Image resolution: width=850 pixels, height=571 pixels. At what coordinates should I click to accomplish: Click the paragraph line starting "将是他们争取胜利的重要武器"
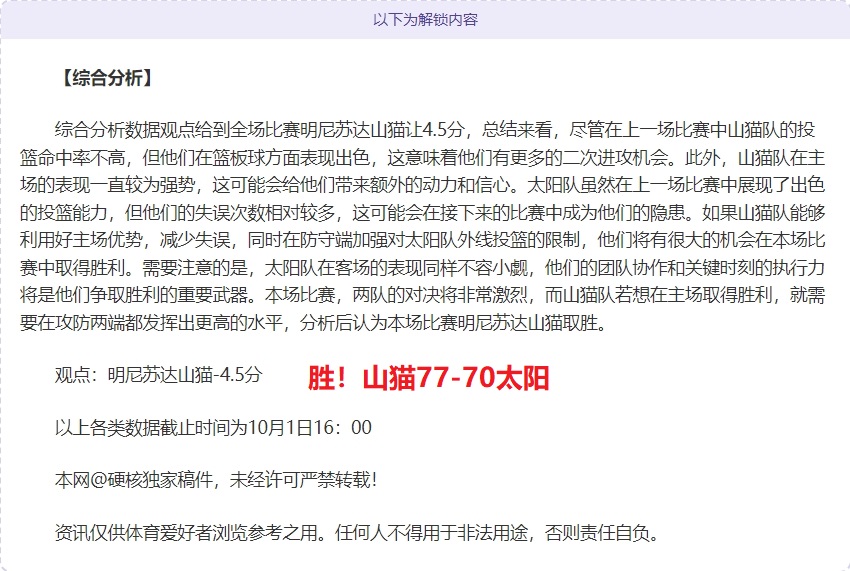[x=422, y=295]
